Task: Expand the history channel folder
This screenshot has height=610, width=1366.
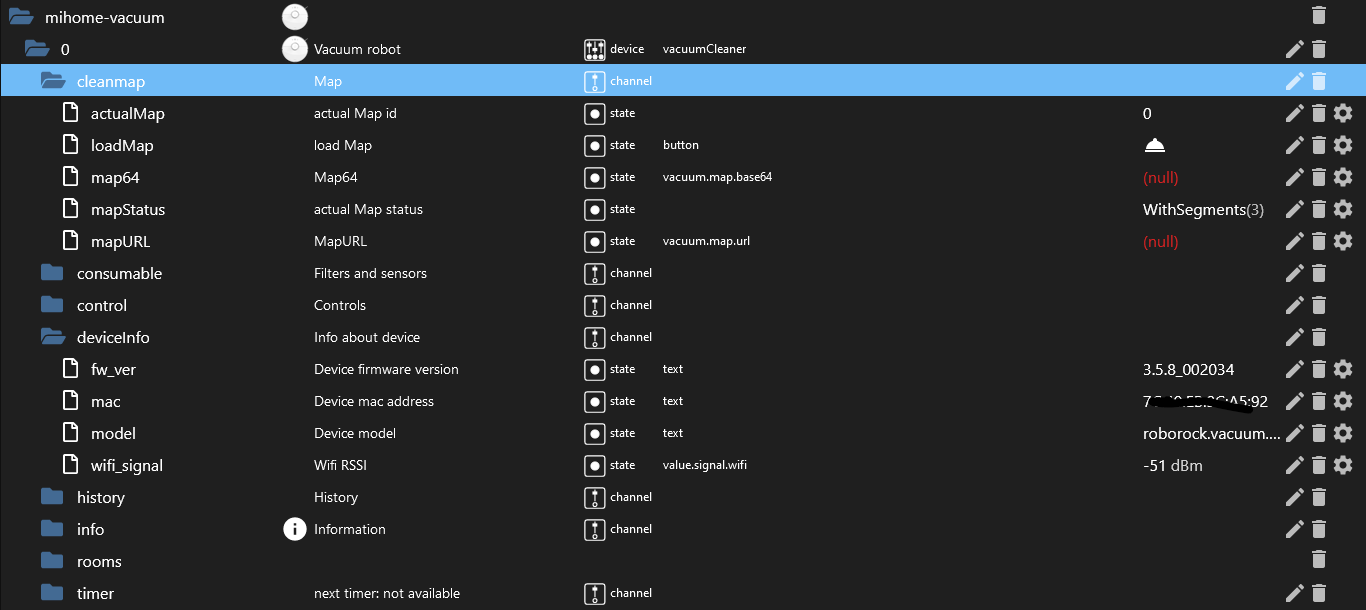Action: pos(52,497)
